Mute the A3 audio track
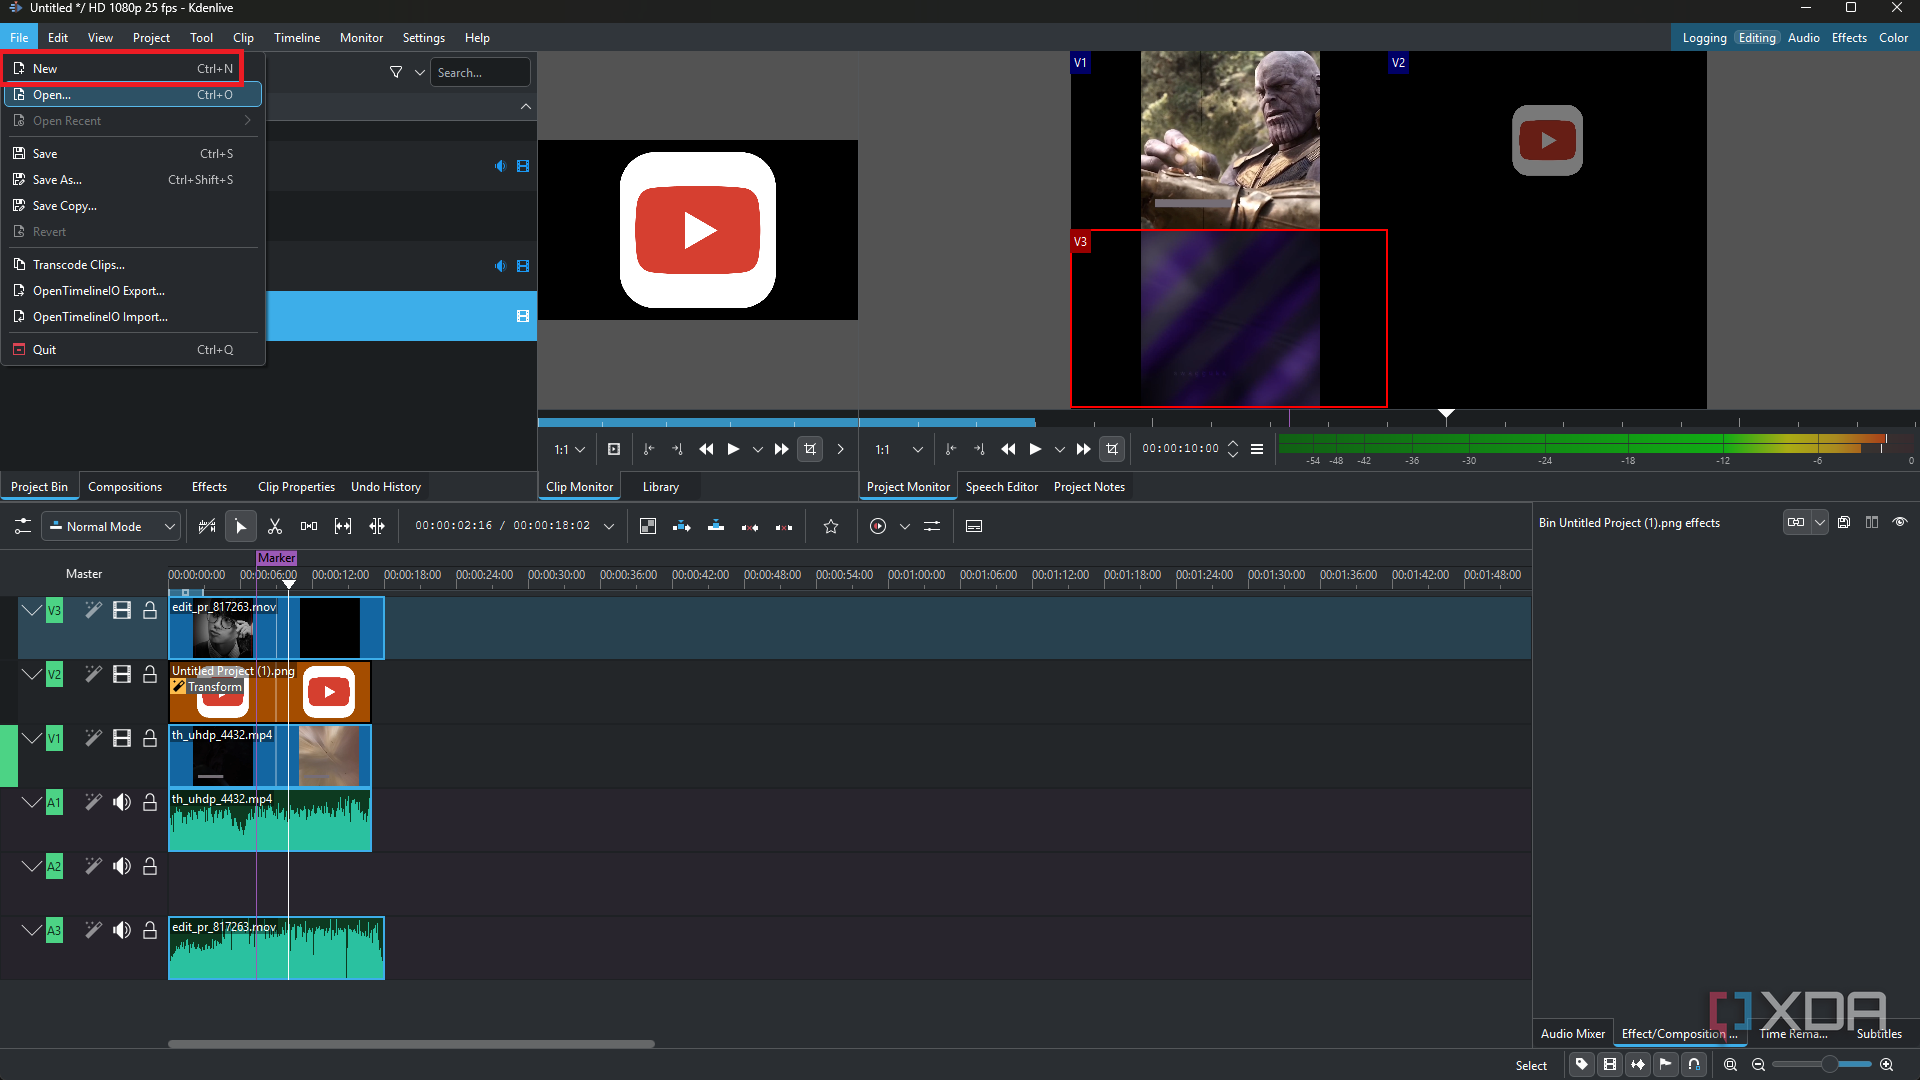The width and height of the screenshot is (1920, 1080). pos(122,931)
